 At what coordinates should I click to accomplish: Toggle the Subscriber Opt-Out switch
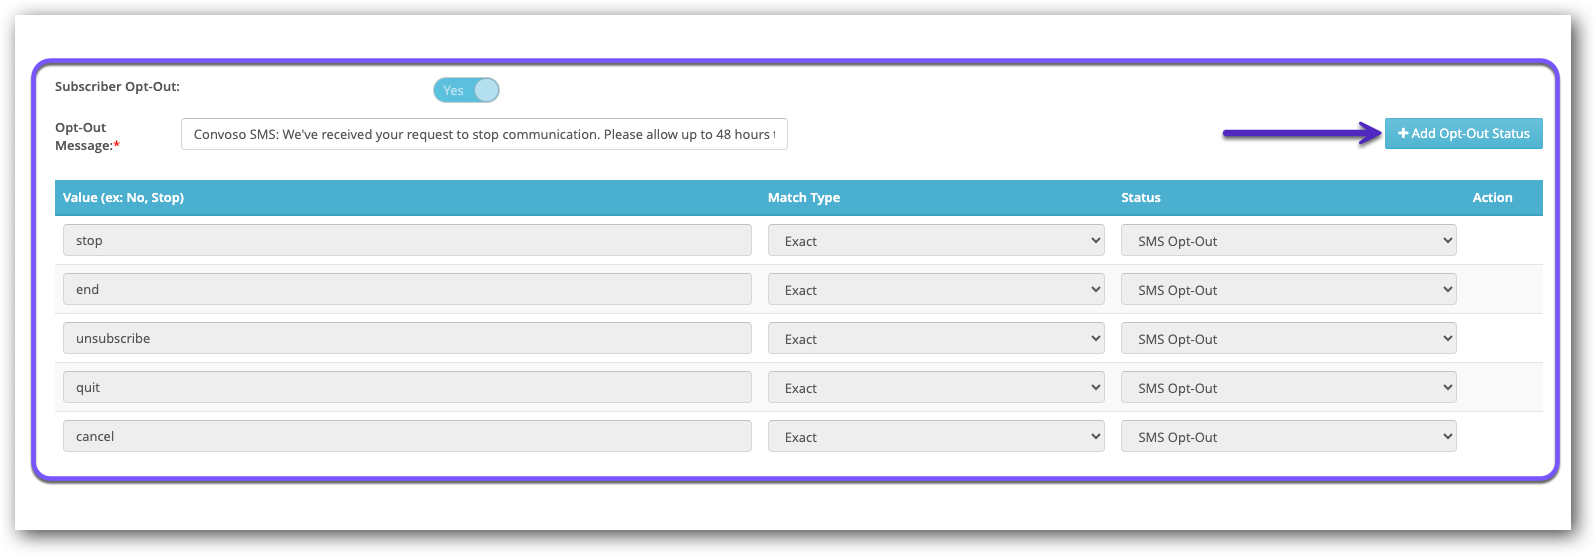click(466, 90)
